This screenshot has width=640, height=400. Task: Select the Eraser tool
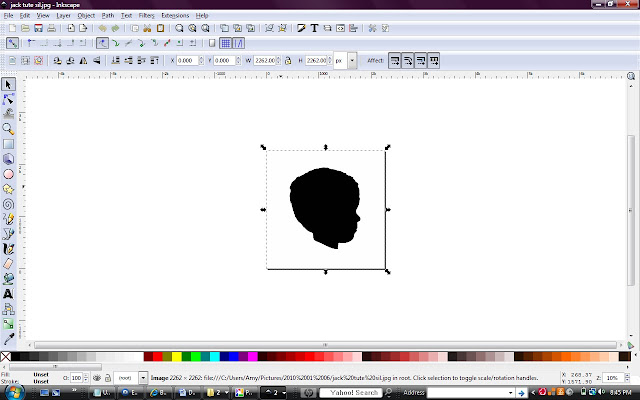pyautogui.click(x=8, y=264)
